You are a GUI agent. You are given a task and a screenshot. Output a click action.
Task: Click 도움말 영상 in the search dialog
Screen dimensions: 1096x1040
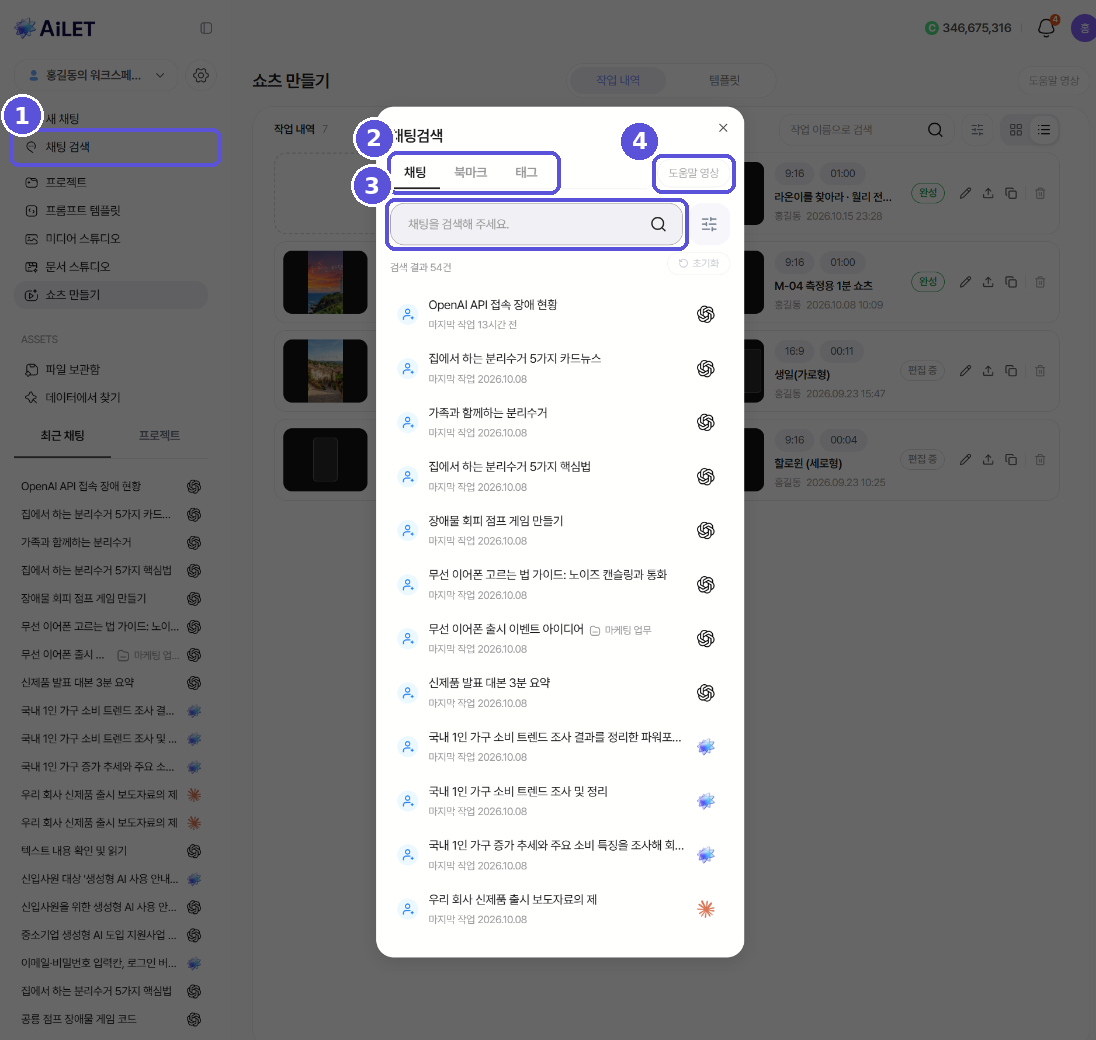pyautogui.click(x=693, y=173)
